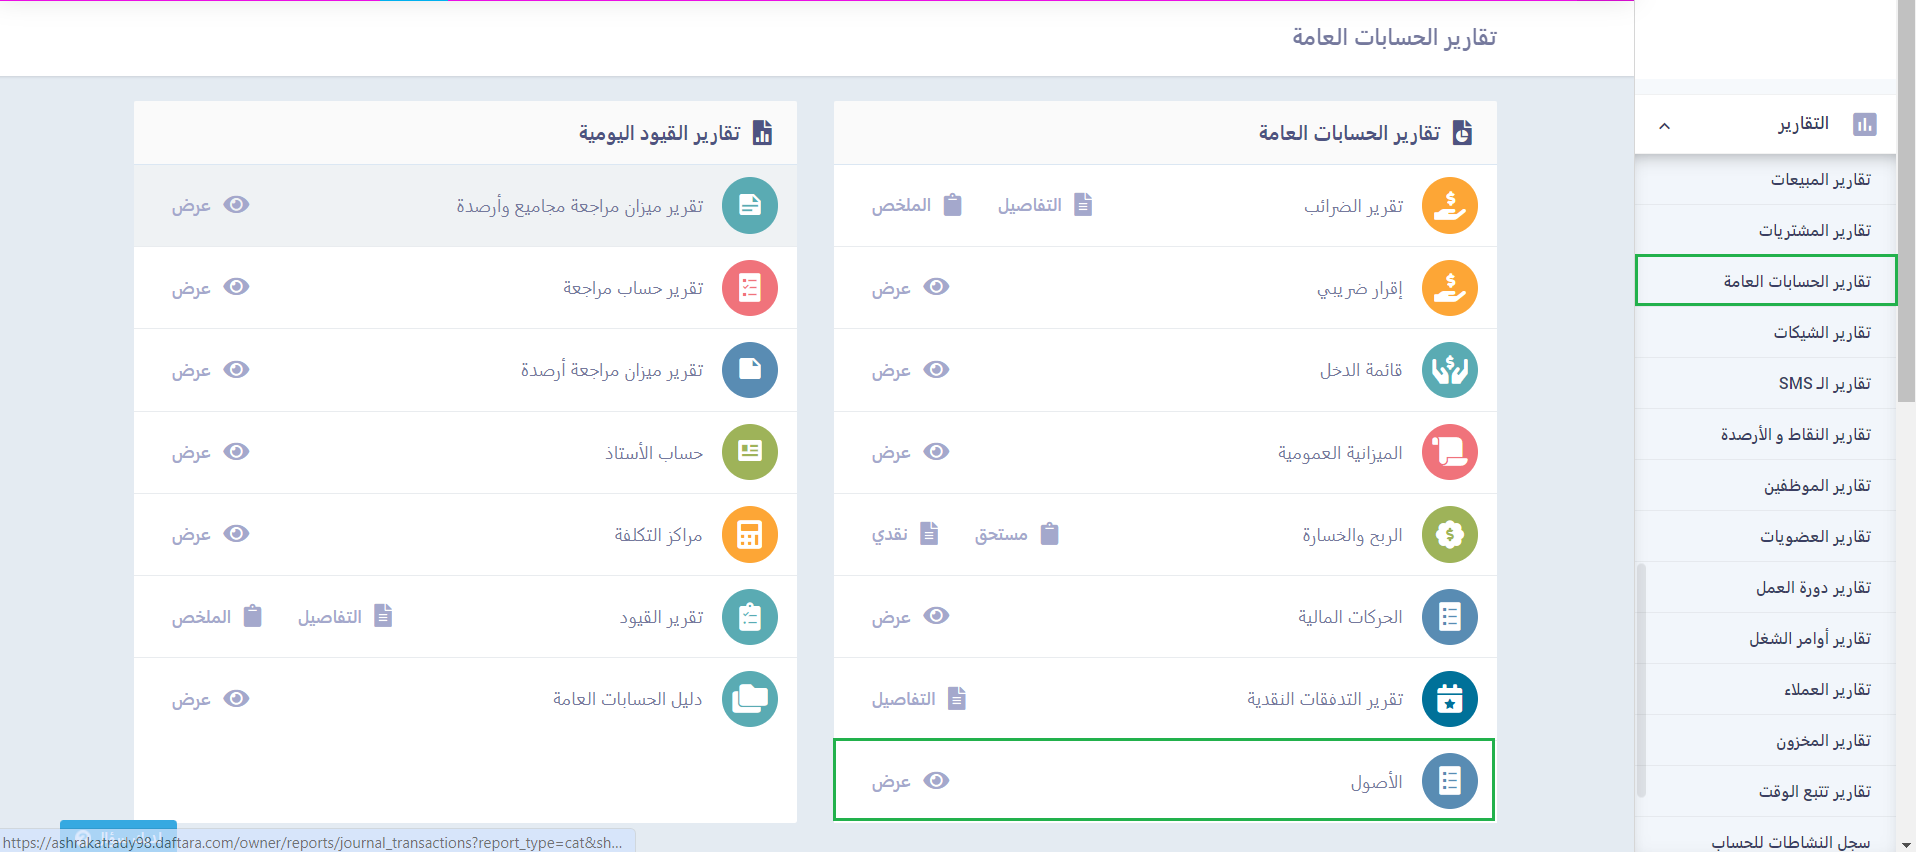1916x852 pixels.
Task: Click the eye icon for tax declaration (إقرار ضريبي)
Action: [x=936, y=287]
